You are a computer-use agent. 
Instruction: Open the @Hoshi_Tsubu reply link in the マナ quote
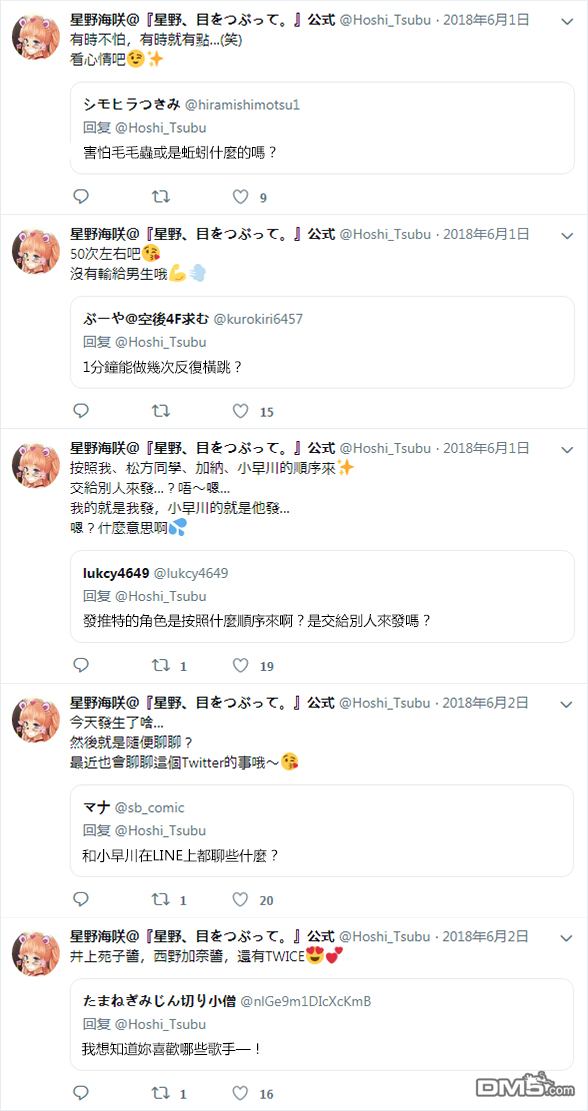(160, 830)
